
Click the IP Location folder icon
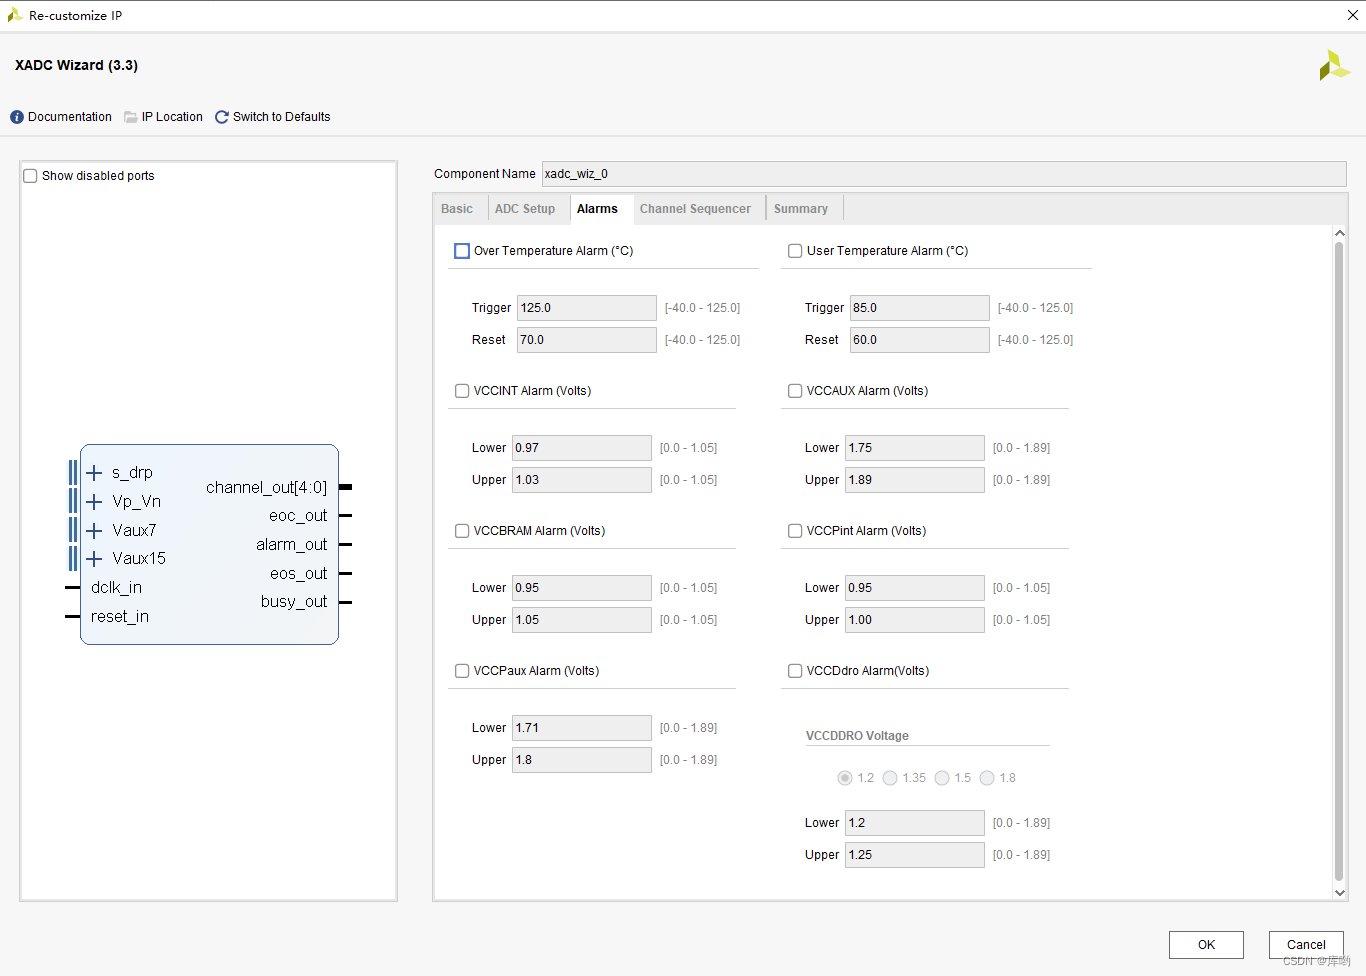131,117
